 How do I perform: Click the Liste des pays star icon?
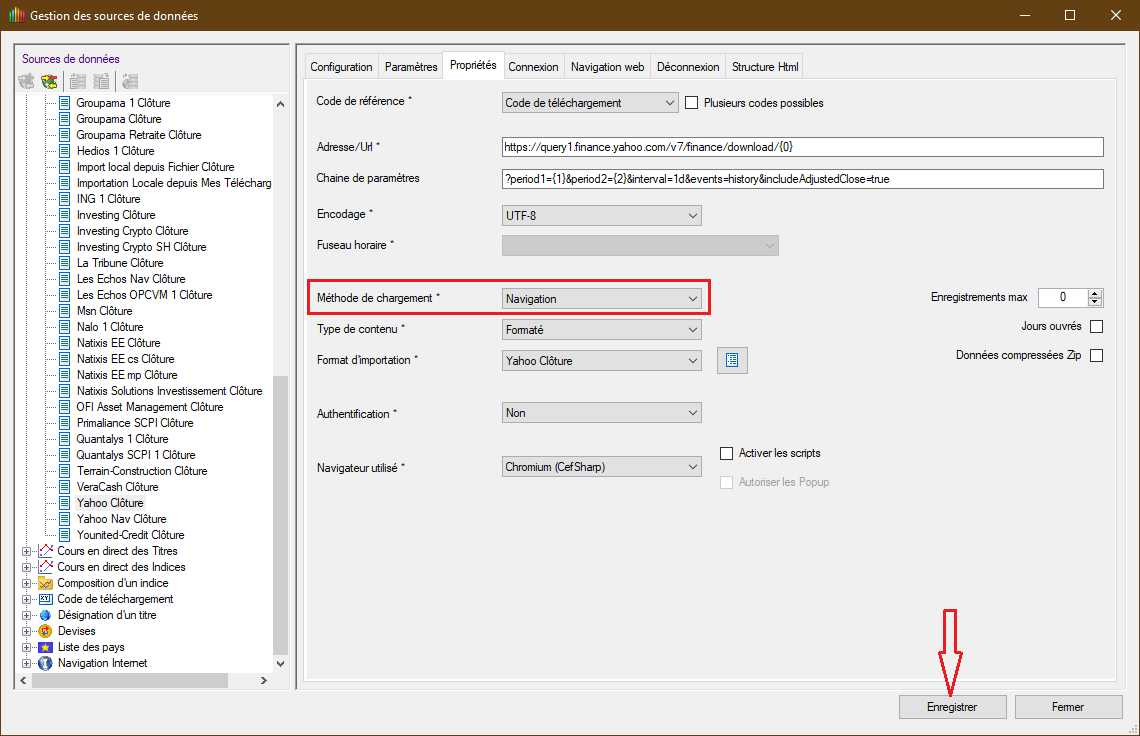pos(45,647)
